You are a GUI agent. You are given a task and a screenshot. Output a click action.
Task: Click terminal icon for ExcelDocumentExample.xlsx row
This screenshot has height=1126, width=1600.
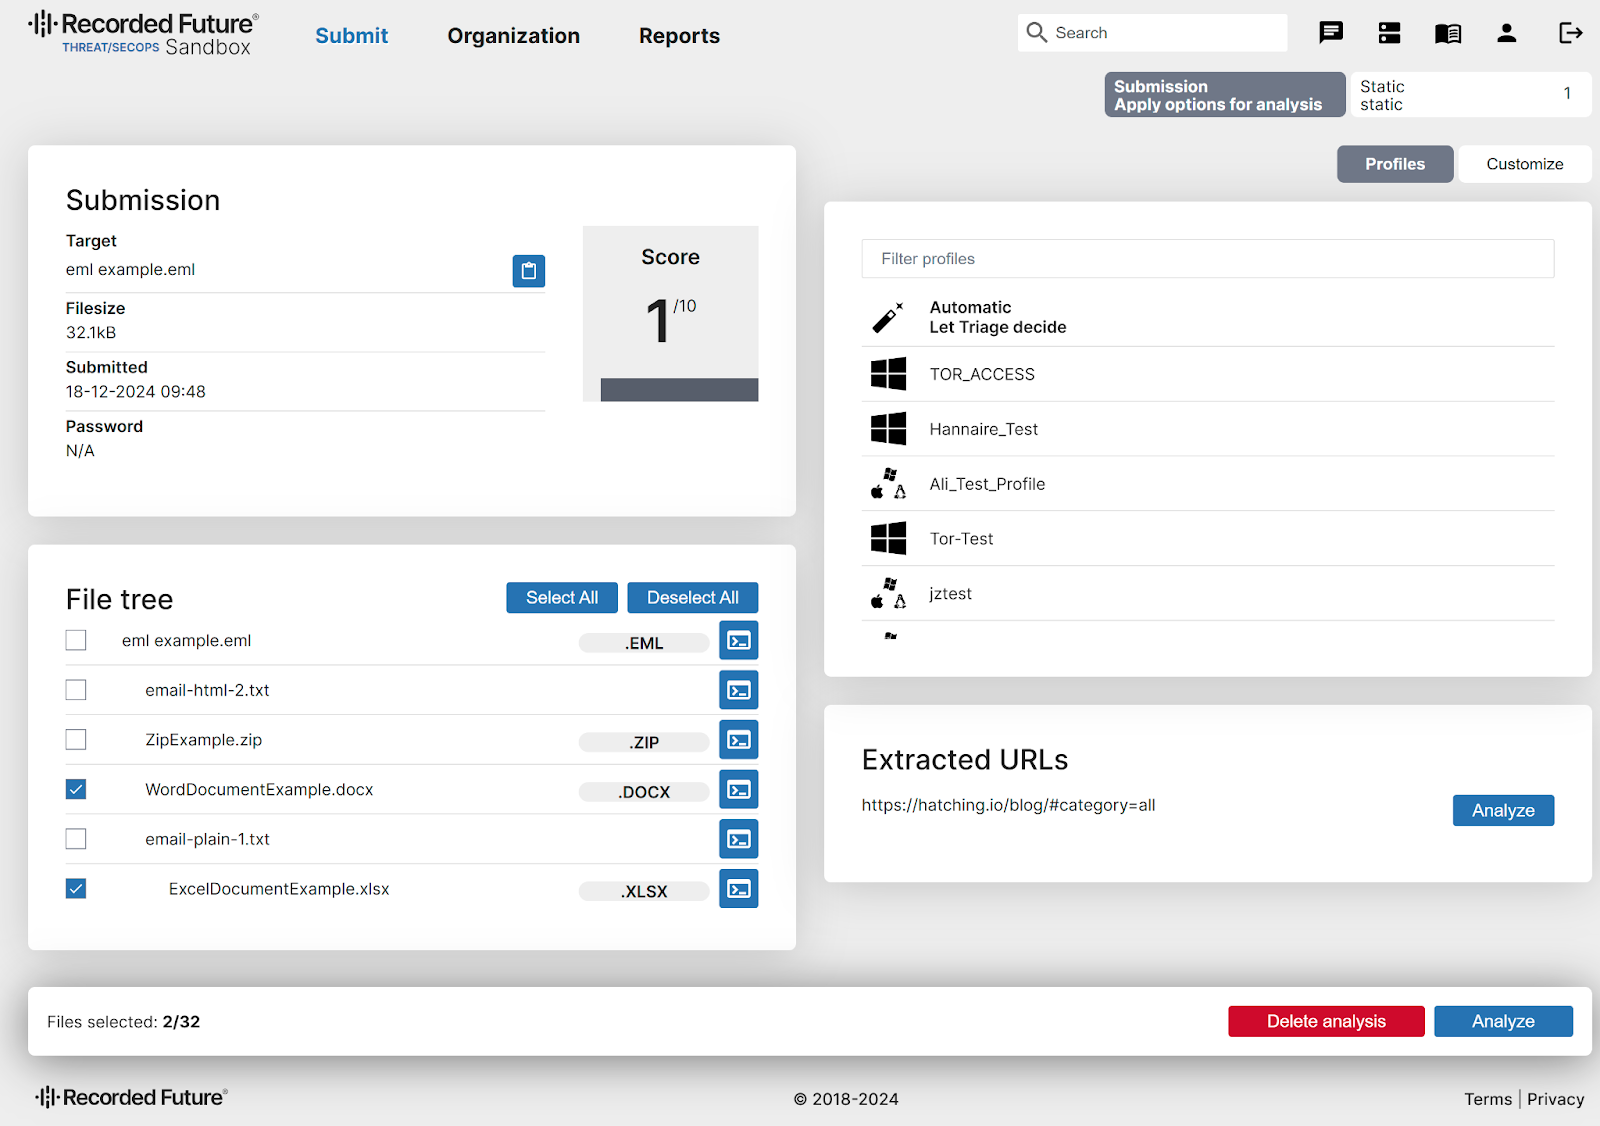point(738,889)
